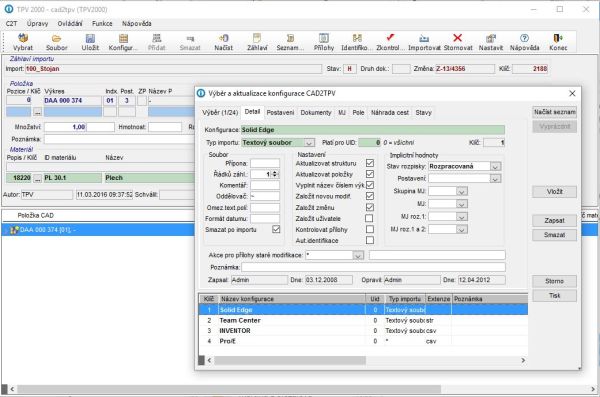
Task: Open the Ovládání menu
Action: pos(70,23)
